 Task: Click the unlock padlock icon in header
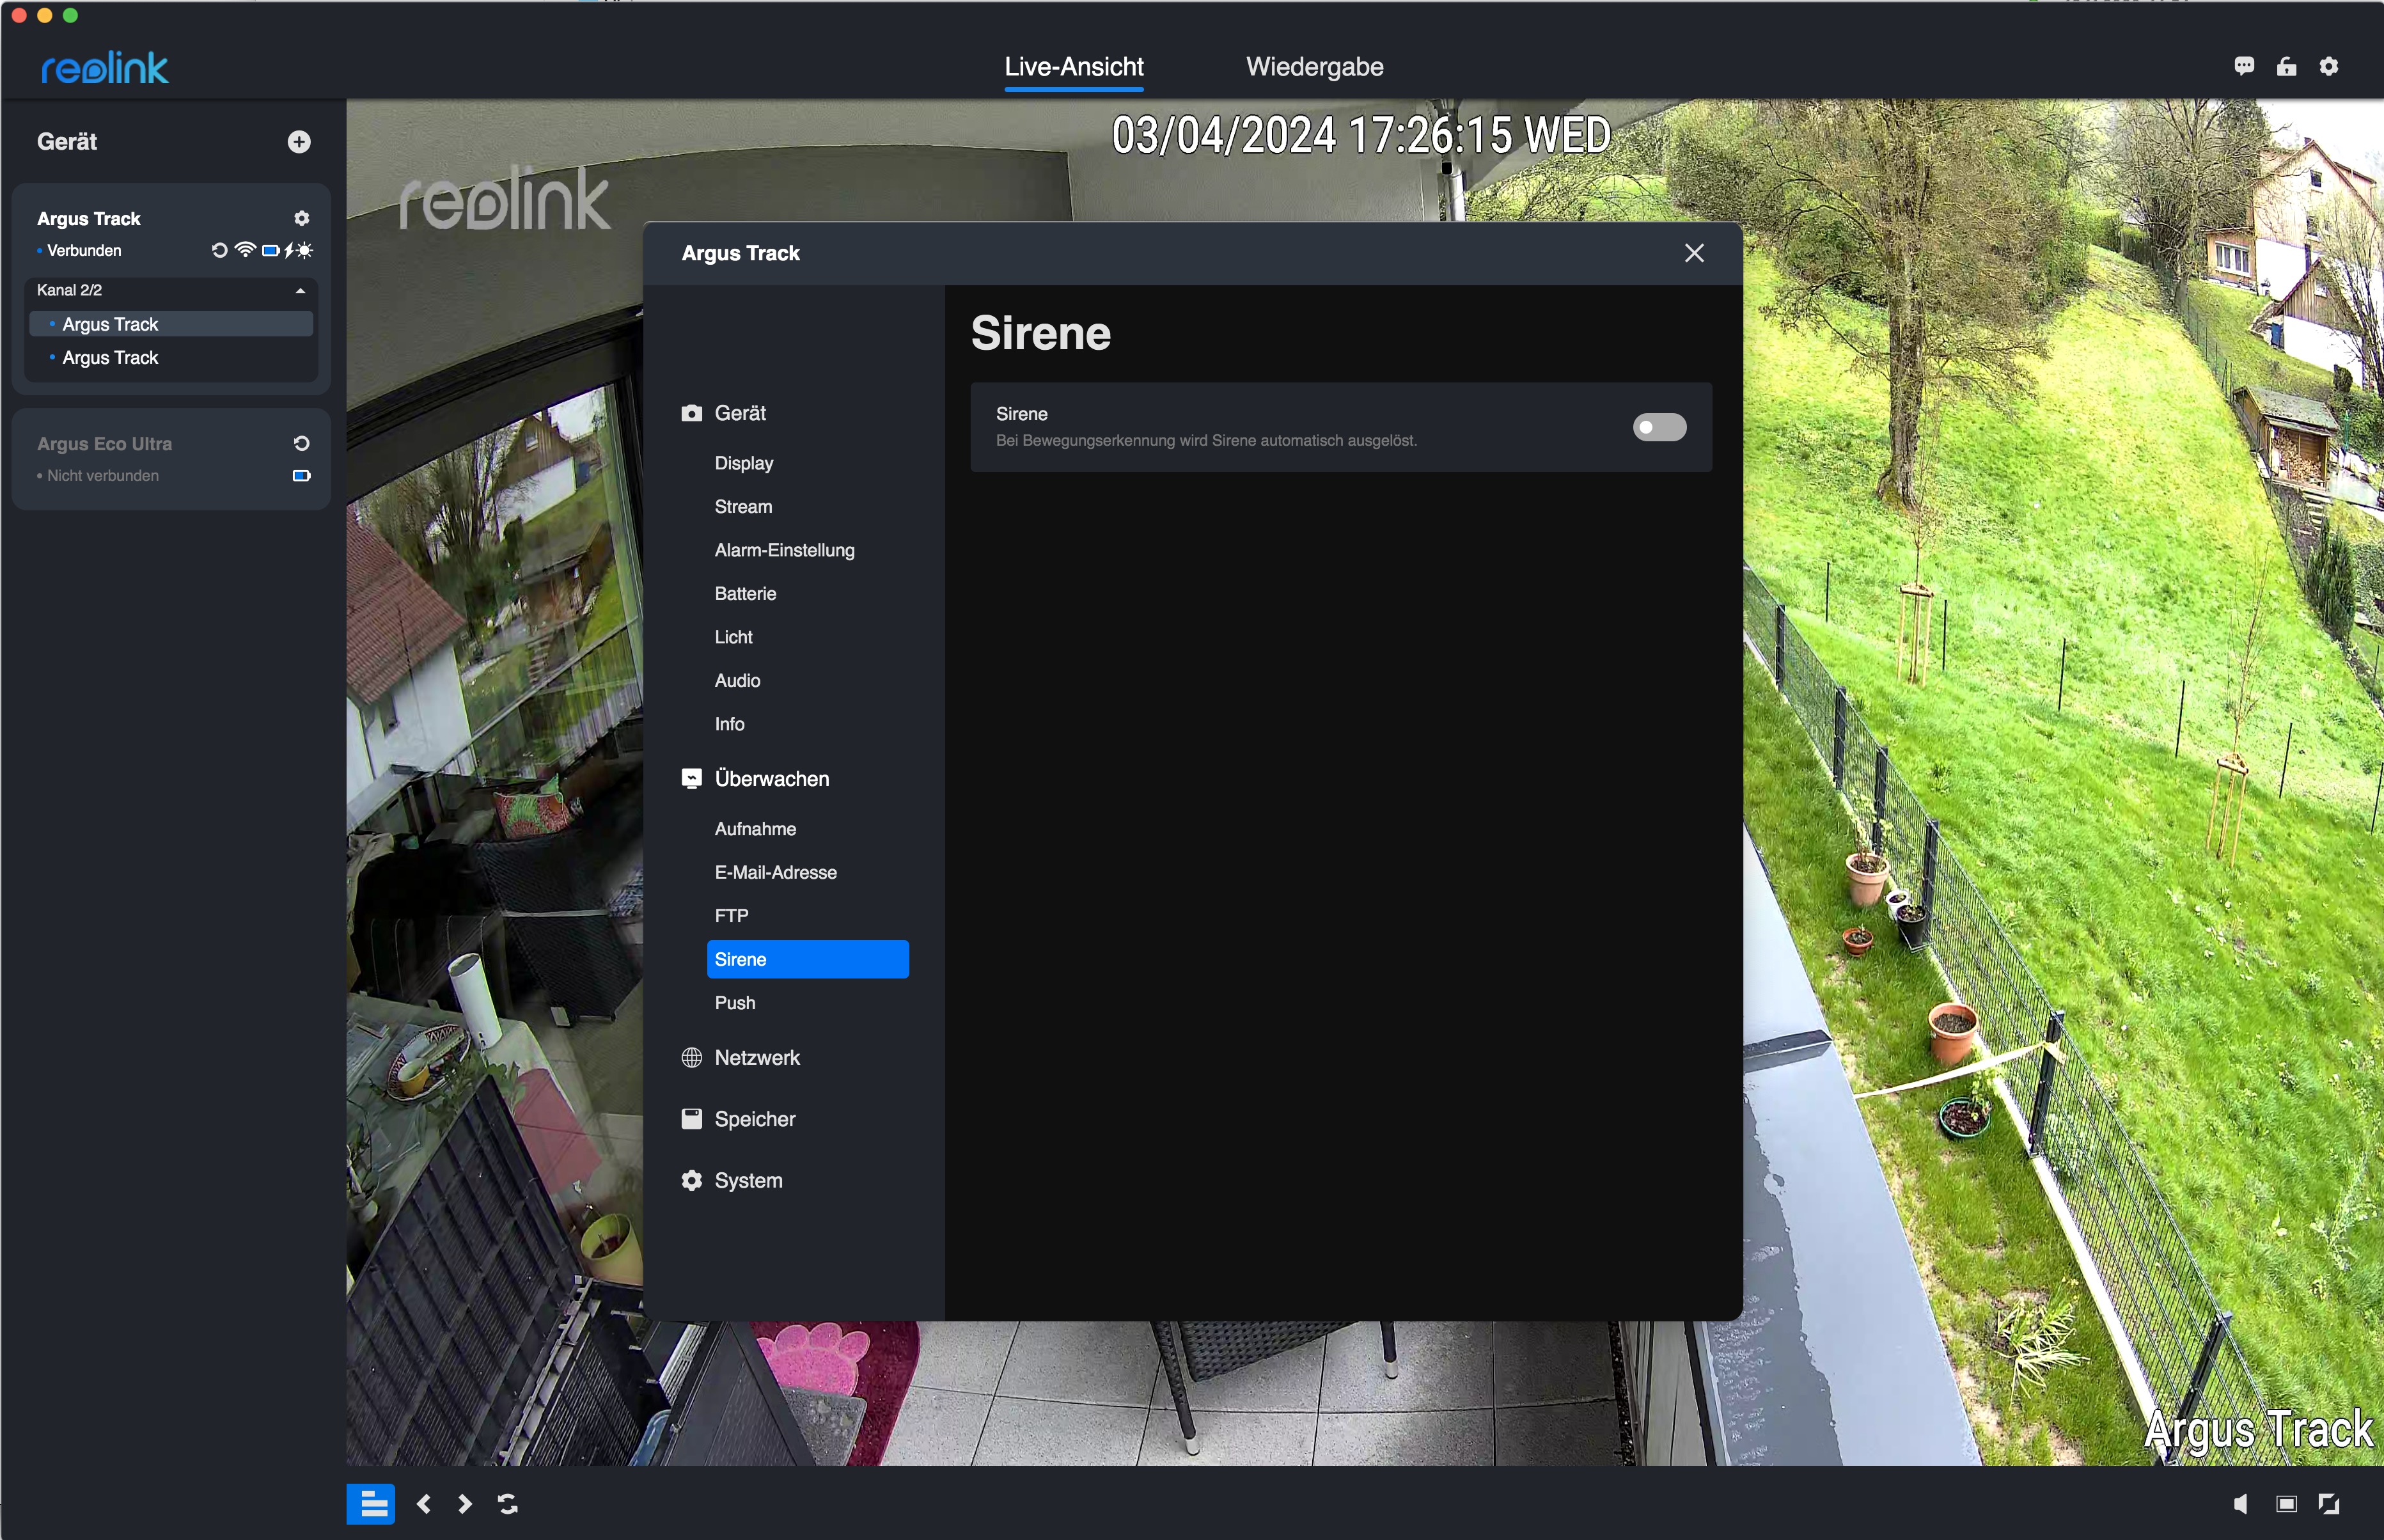tap(2286, 66)
